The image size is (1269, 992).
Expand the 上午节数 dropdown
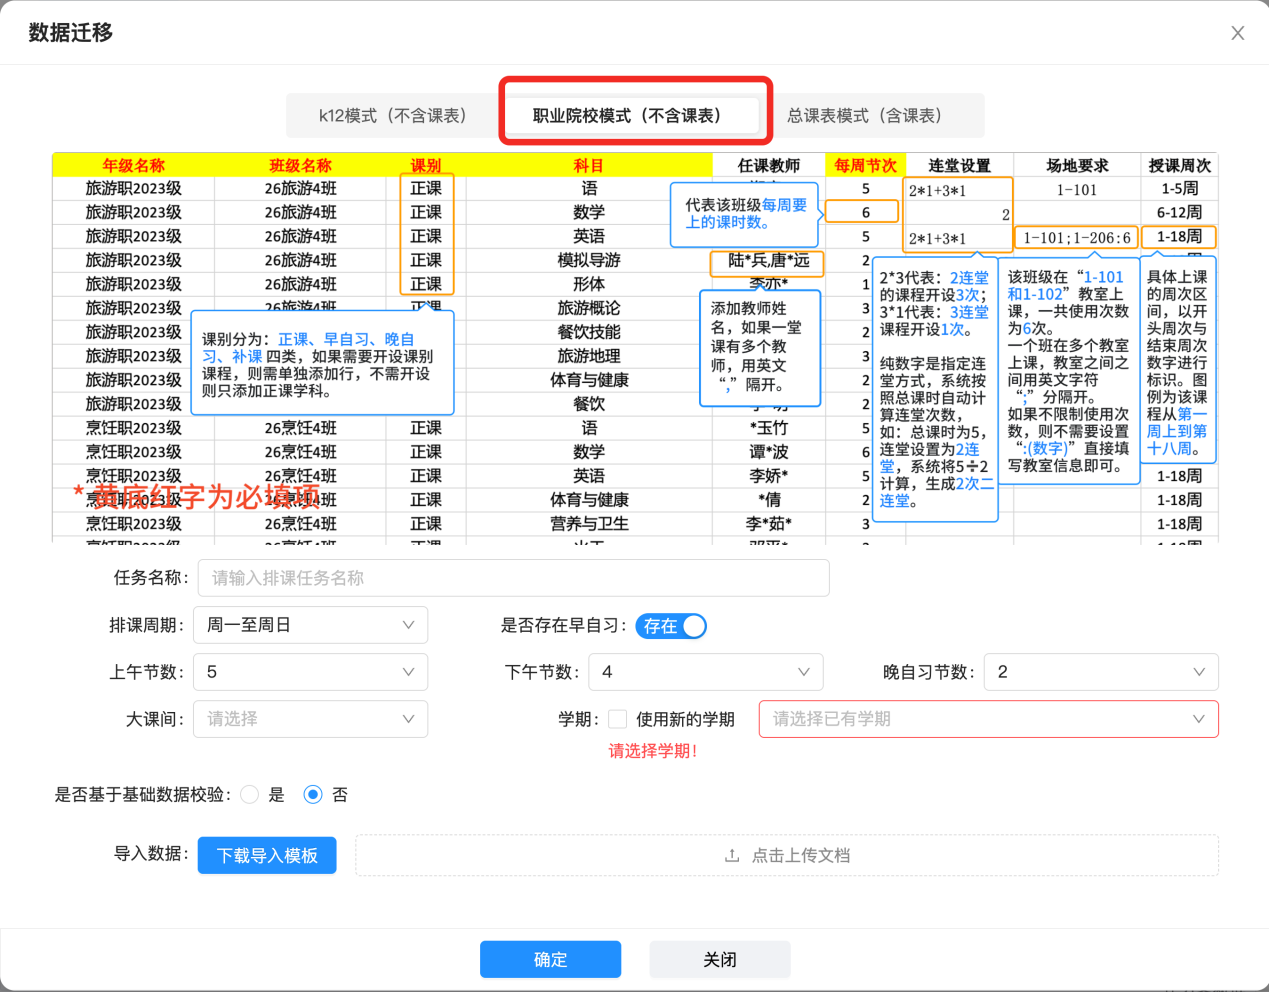pos(310,672)
